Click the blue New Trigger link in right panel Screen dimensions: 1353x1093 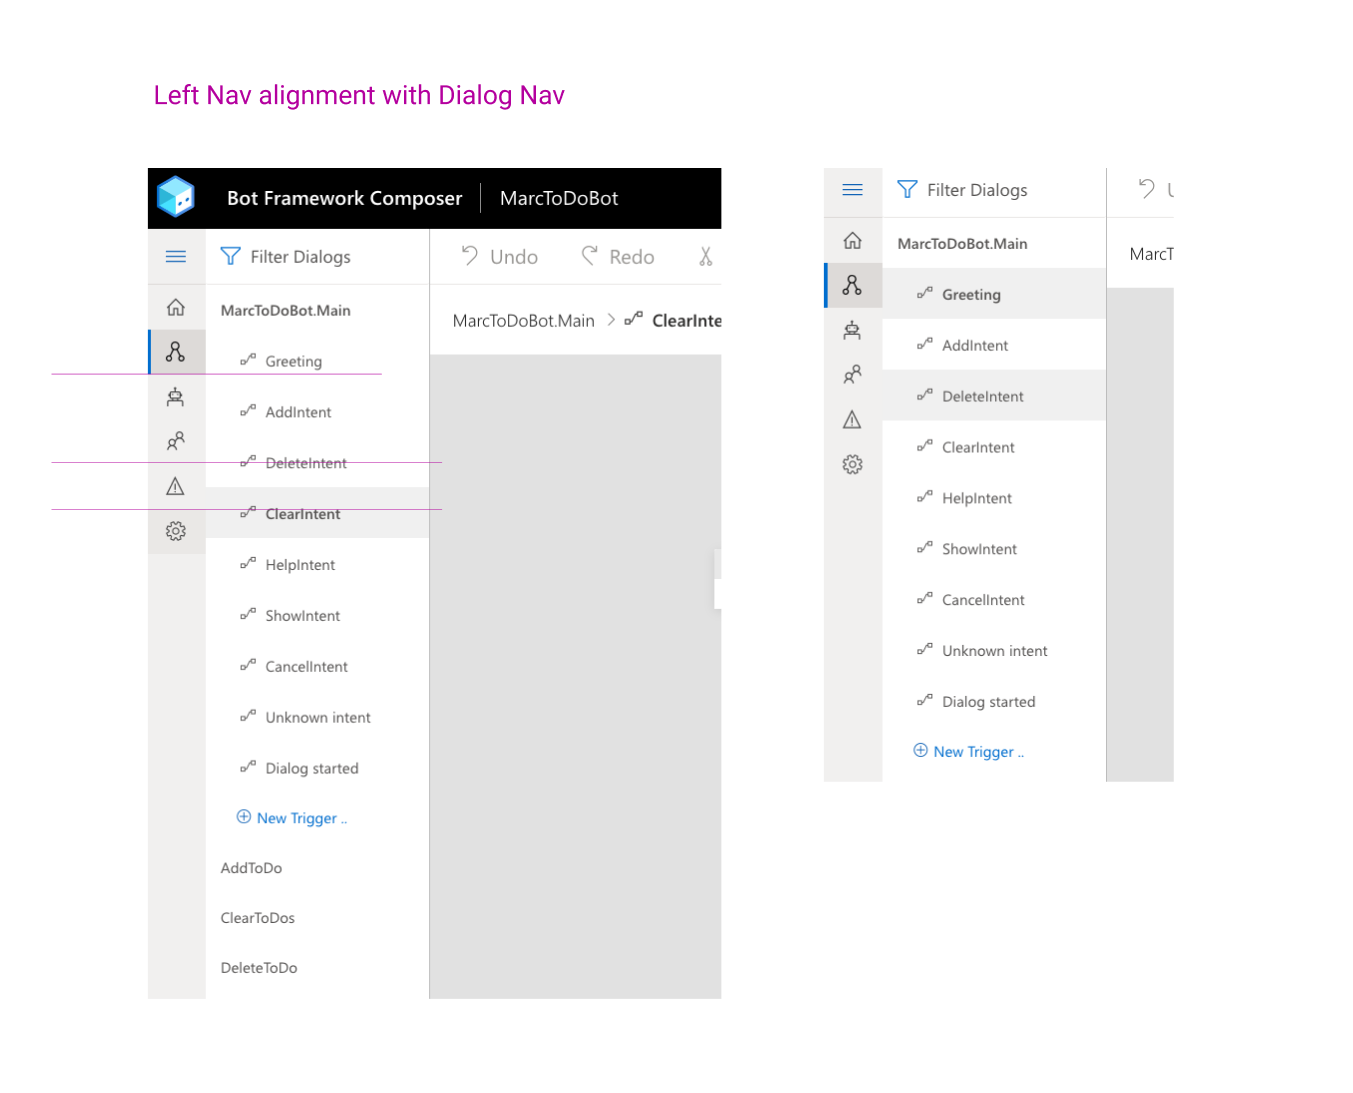(x=968, y=751)
